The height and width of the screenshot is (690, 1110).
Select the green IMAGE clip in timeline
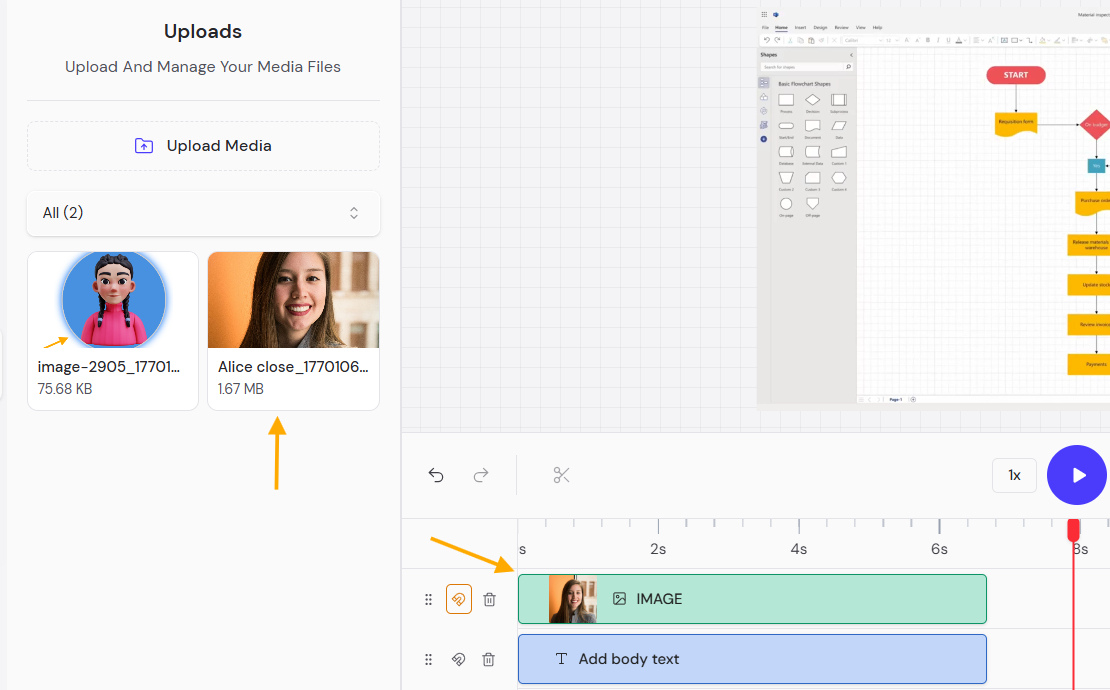[780, 599]
